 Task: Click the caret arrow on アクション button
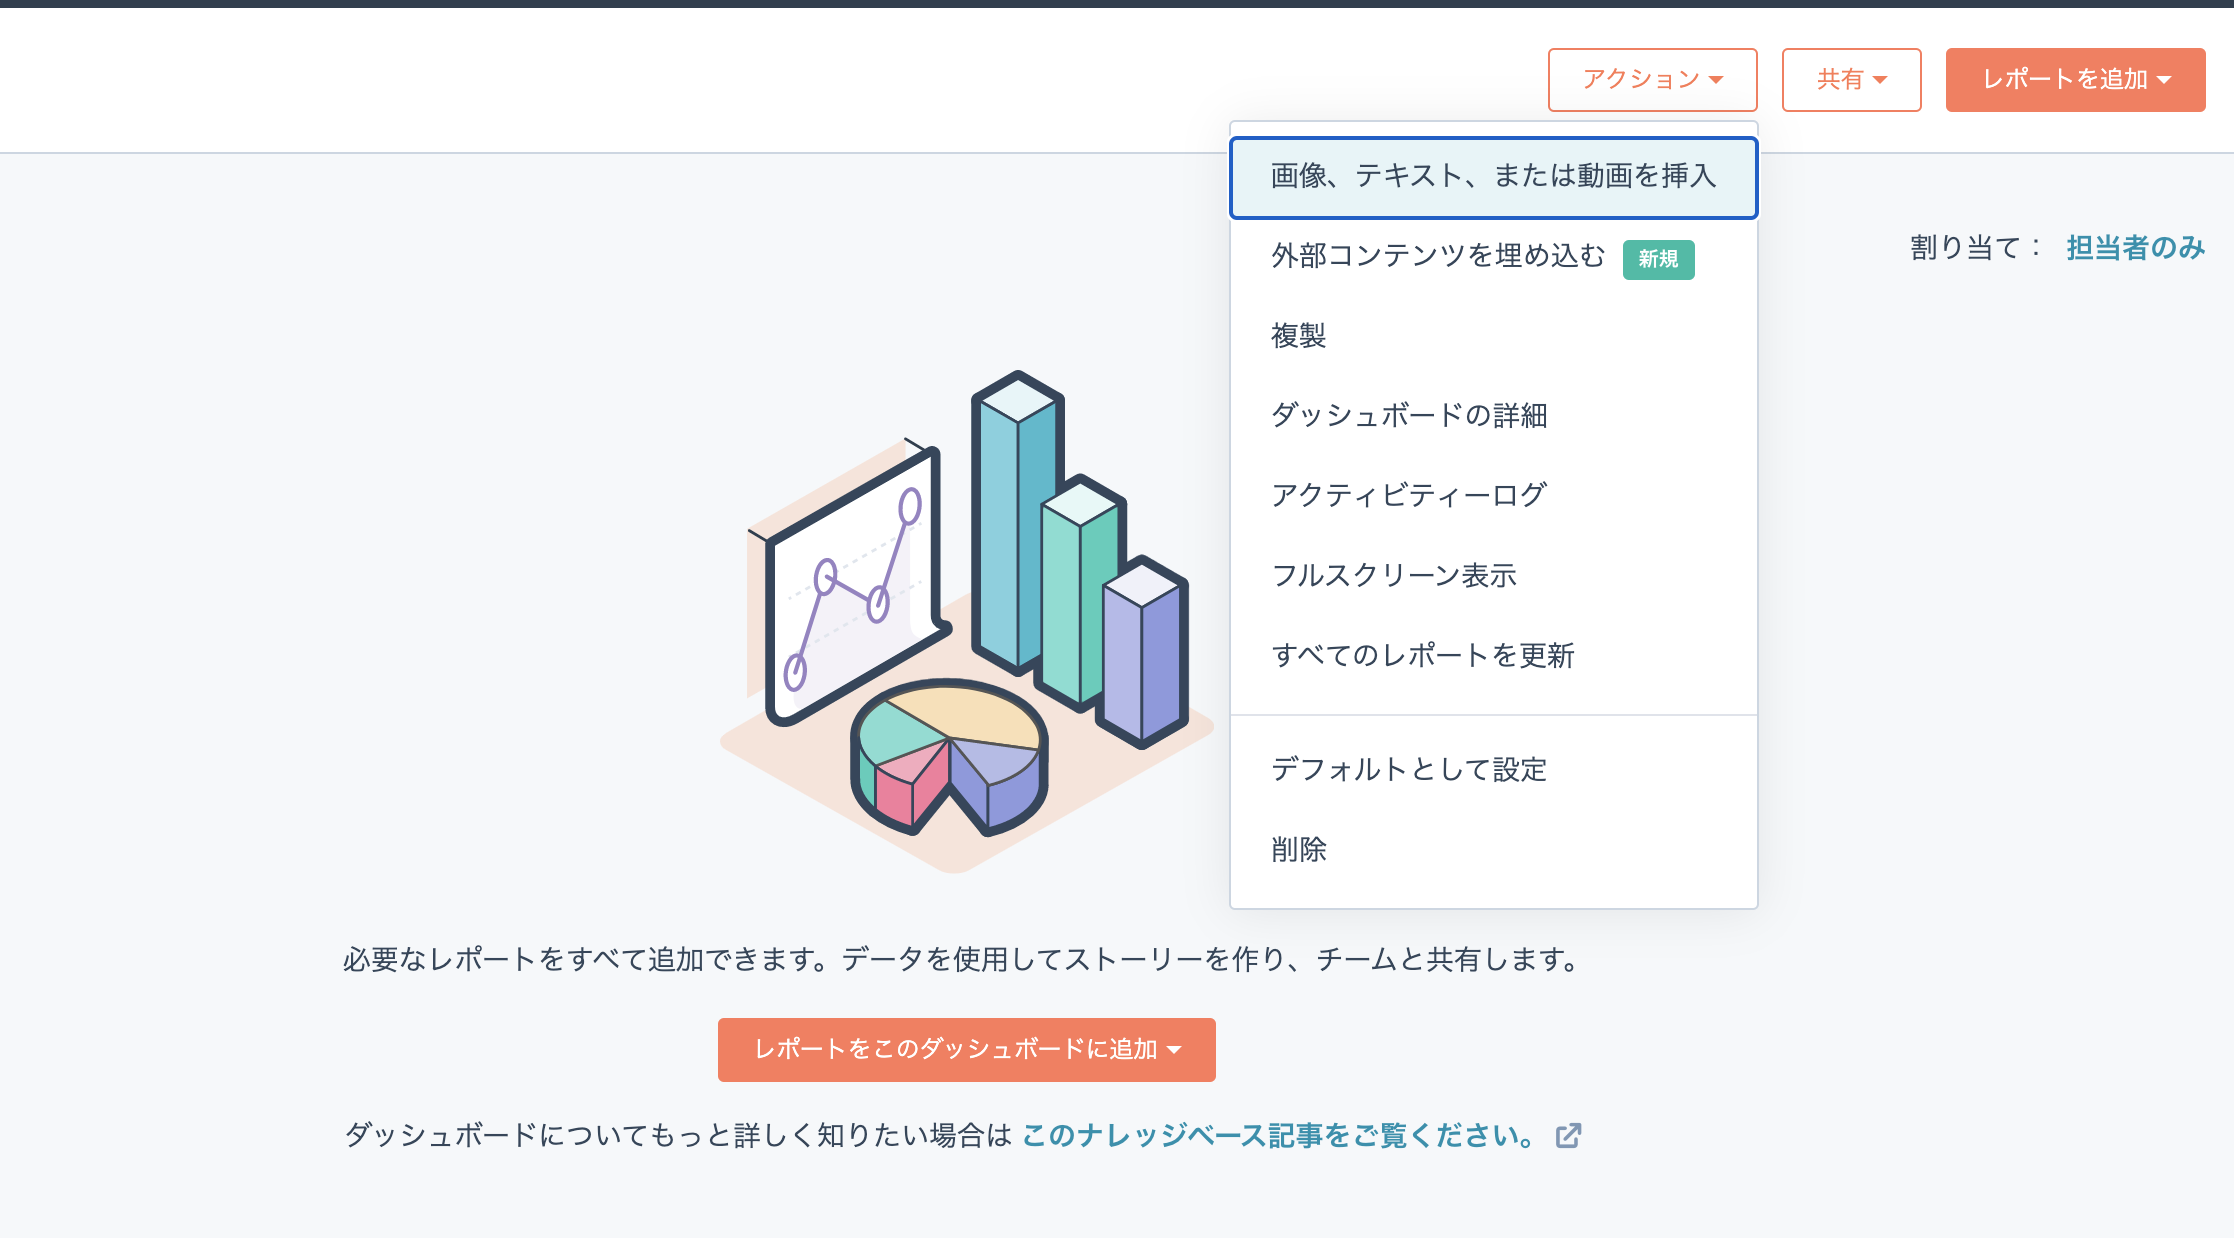[1716, 80]
